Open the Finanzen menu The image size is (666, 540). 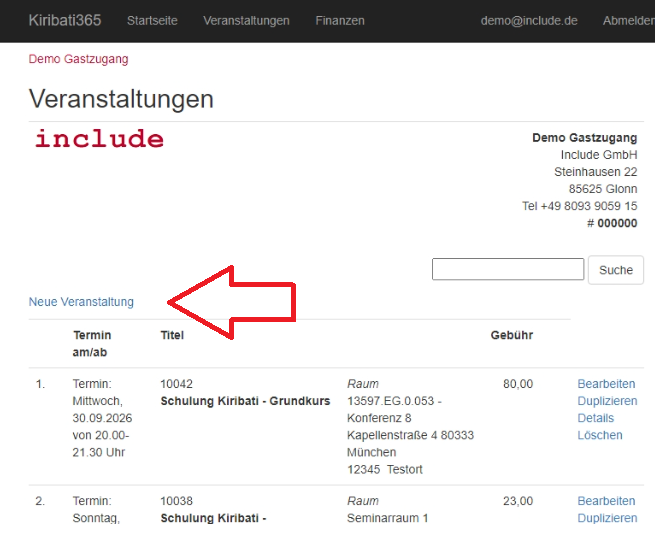point(340,20)
